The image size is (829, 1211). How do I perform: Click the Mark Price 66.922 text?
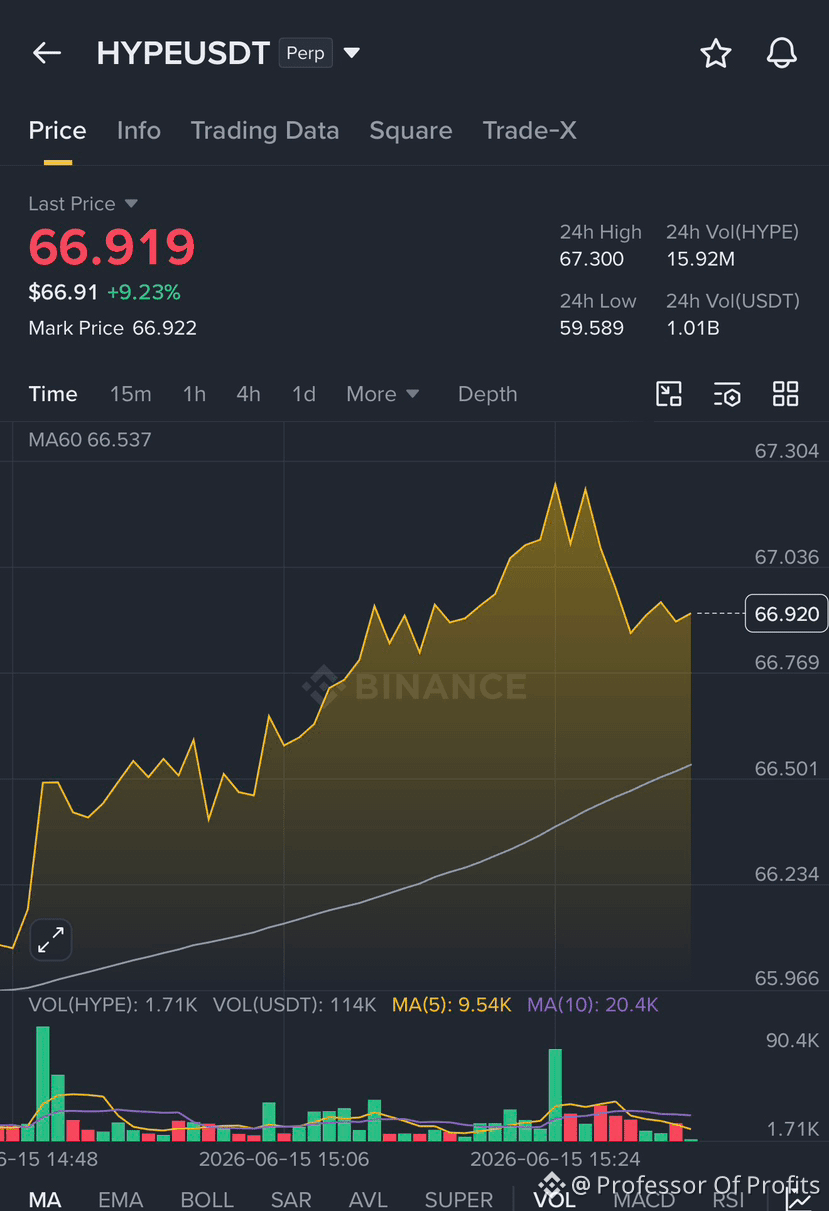coord(112,328)
